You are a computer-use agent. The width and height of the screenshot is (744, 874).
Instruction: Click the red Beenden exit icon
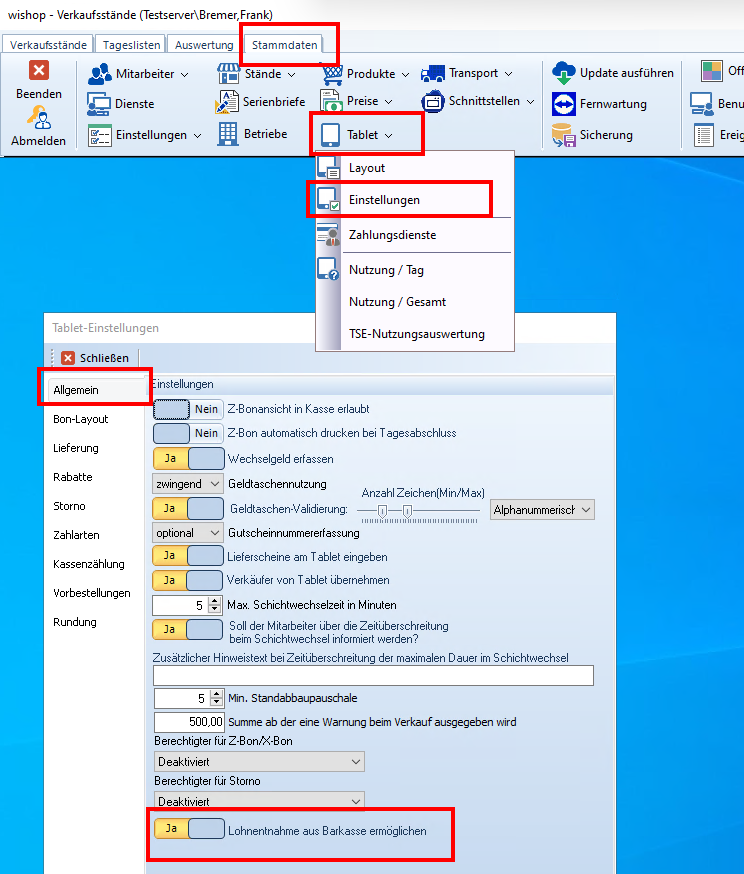click(x=38, y=70)
